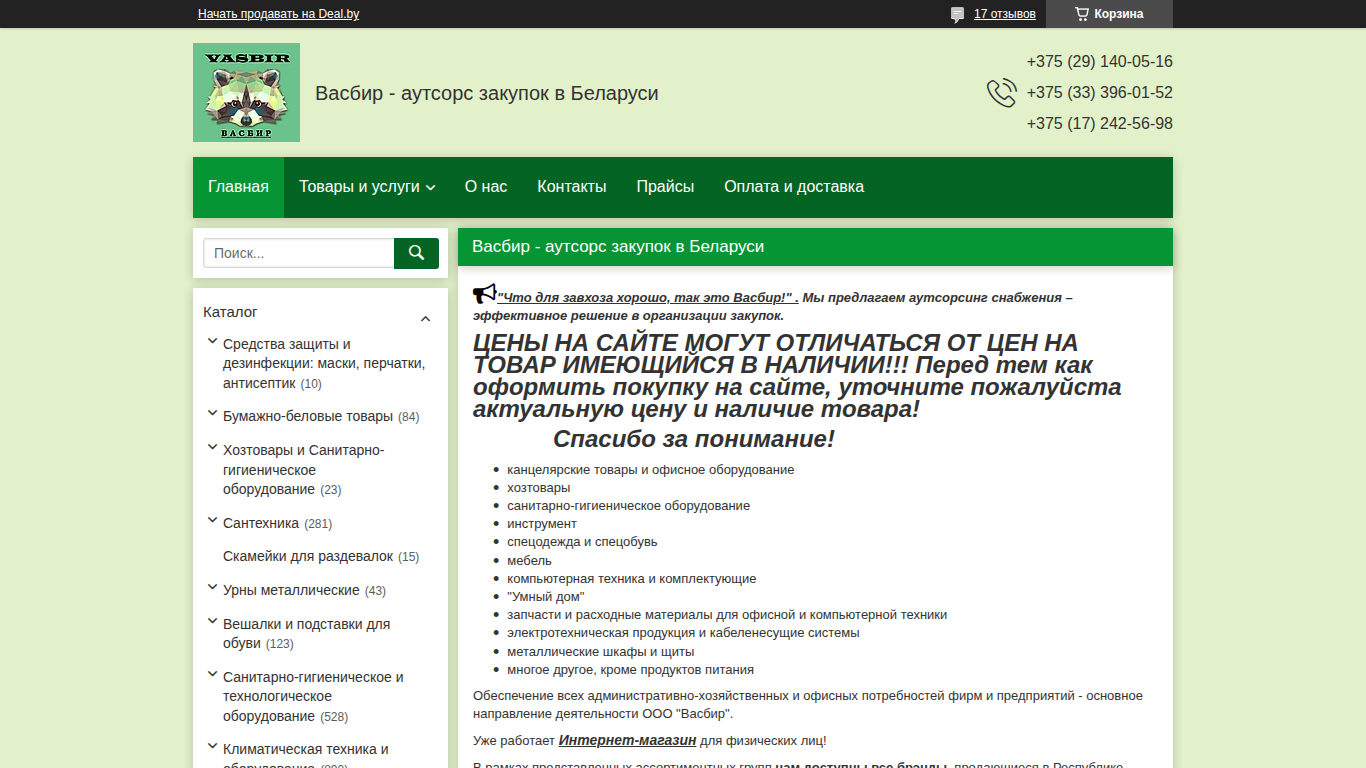Click Начать продавать на Deal.by link
Image resolution: width=1366 pixels, height=768 pixels.
[x=279, y=14]
